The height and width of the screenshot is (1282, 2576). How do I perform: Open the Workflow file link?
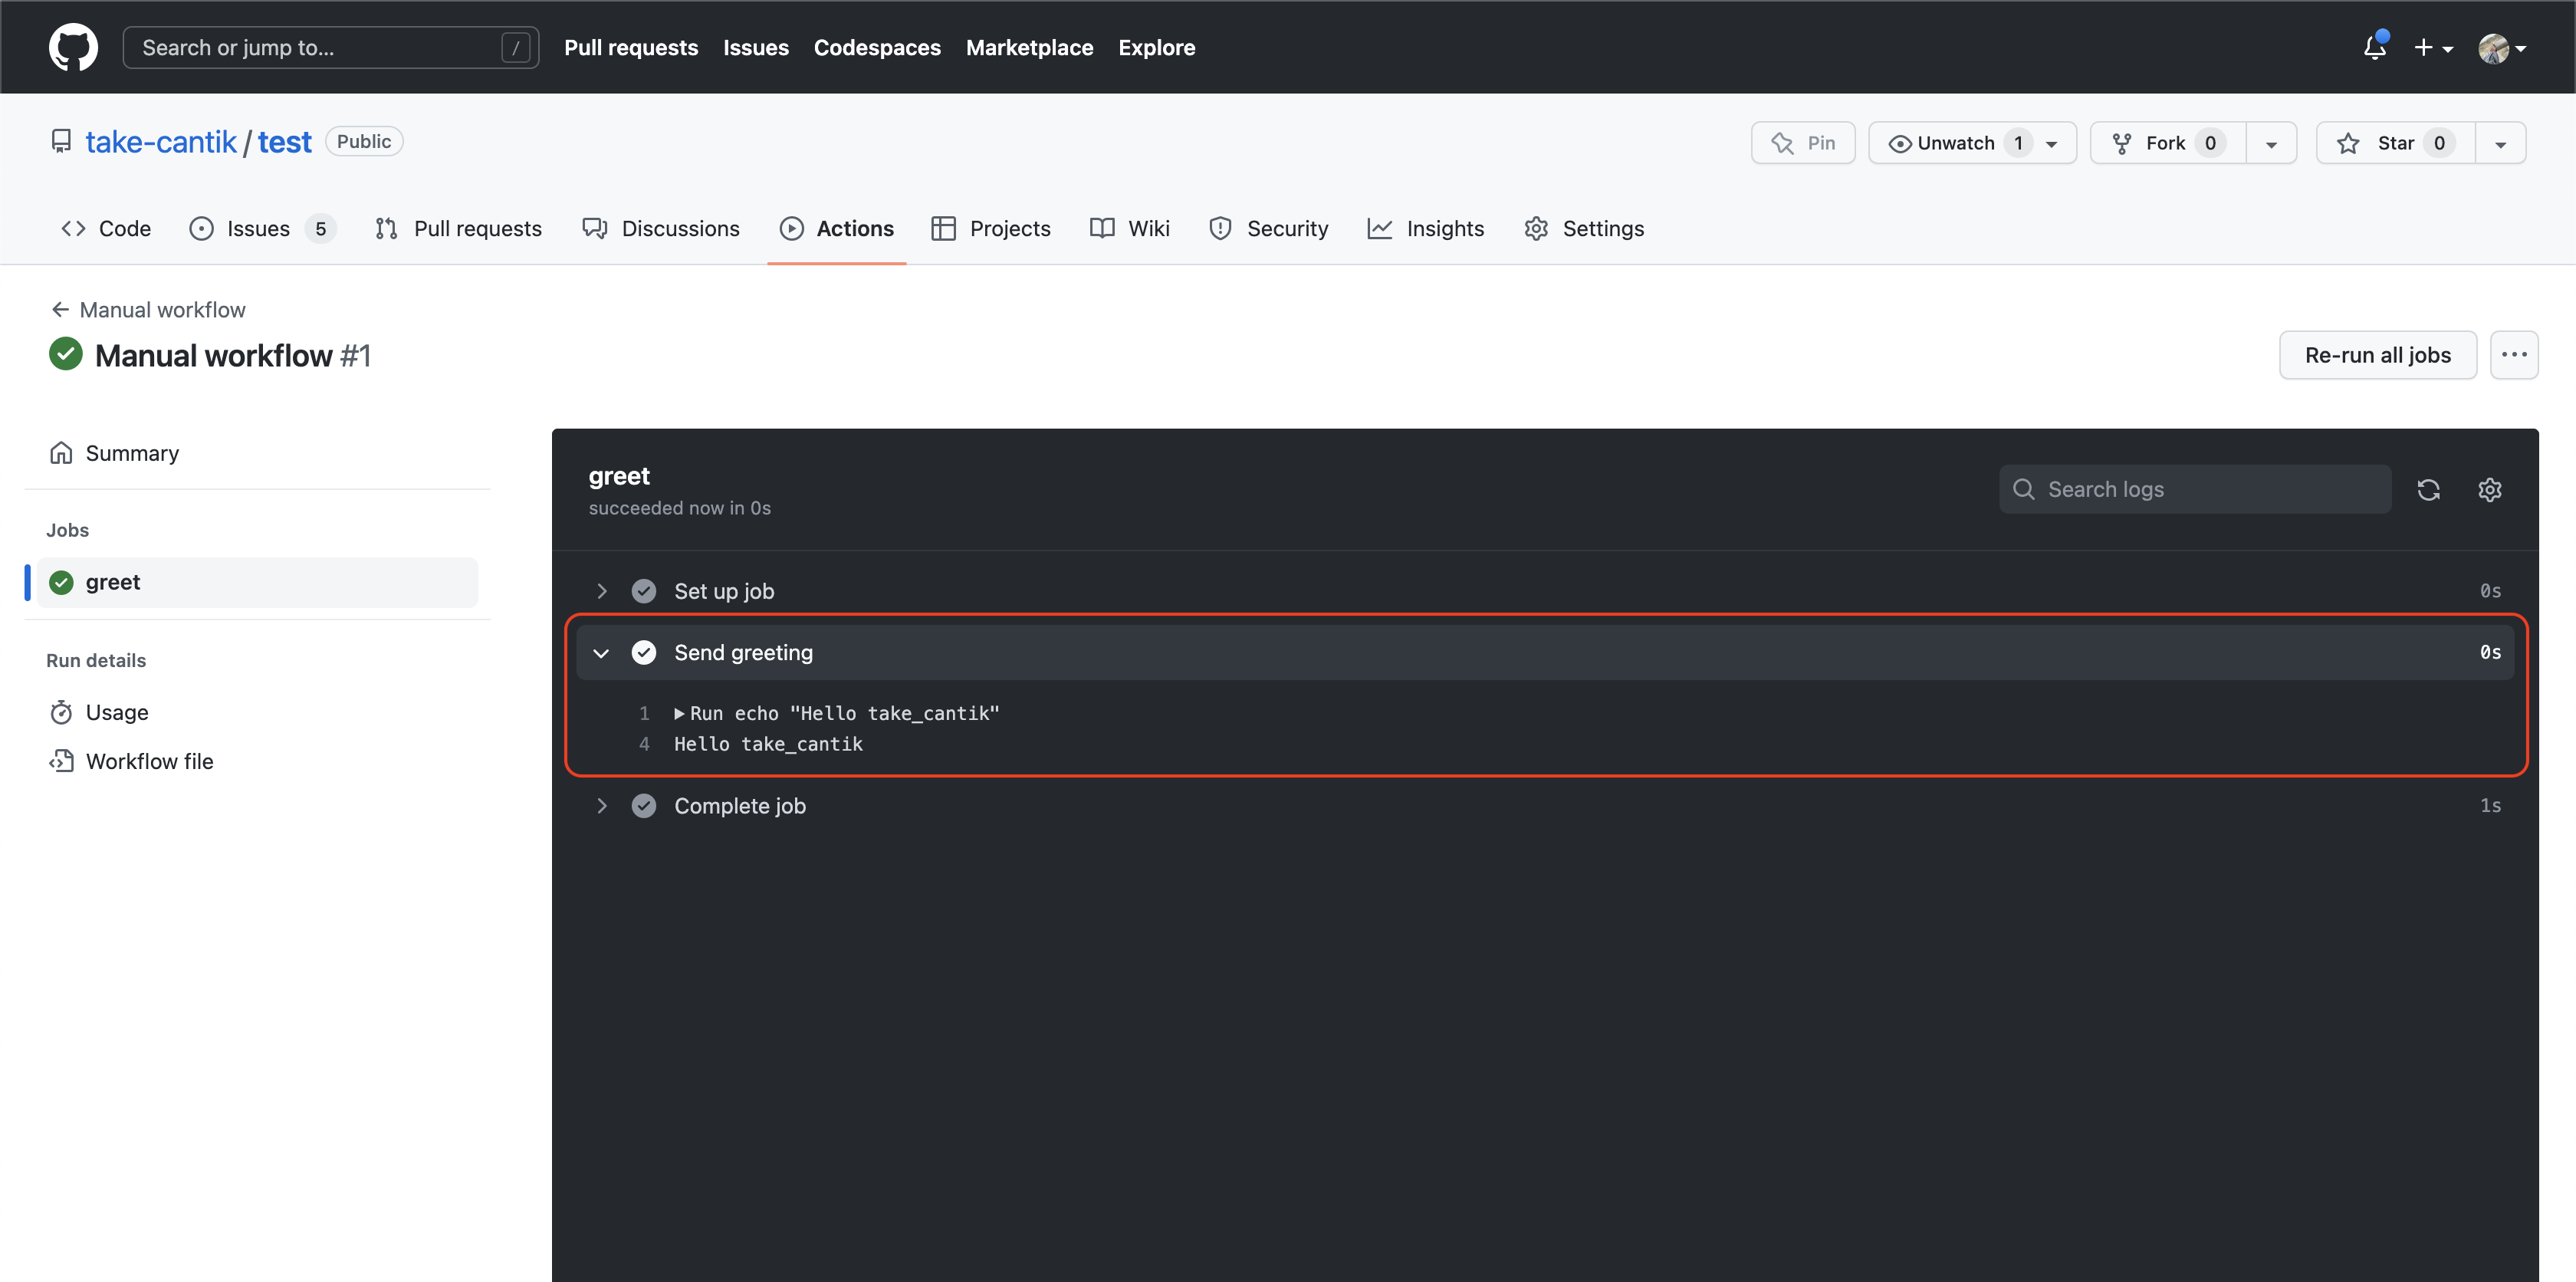click(x=149, y=761)
